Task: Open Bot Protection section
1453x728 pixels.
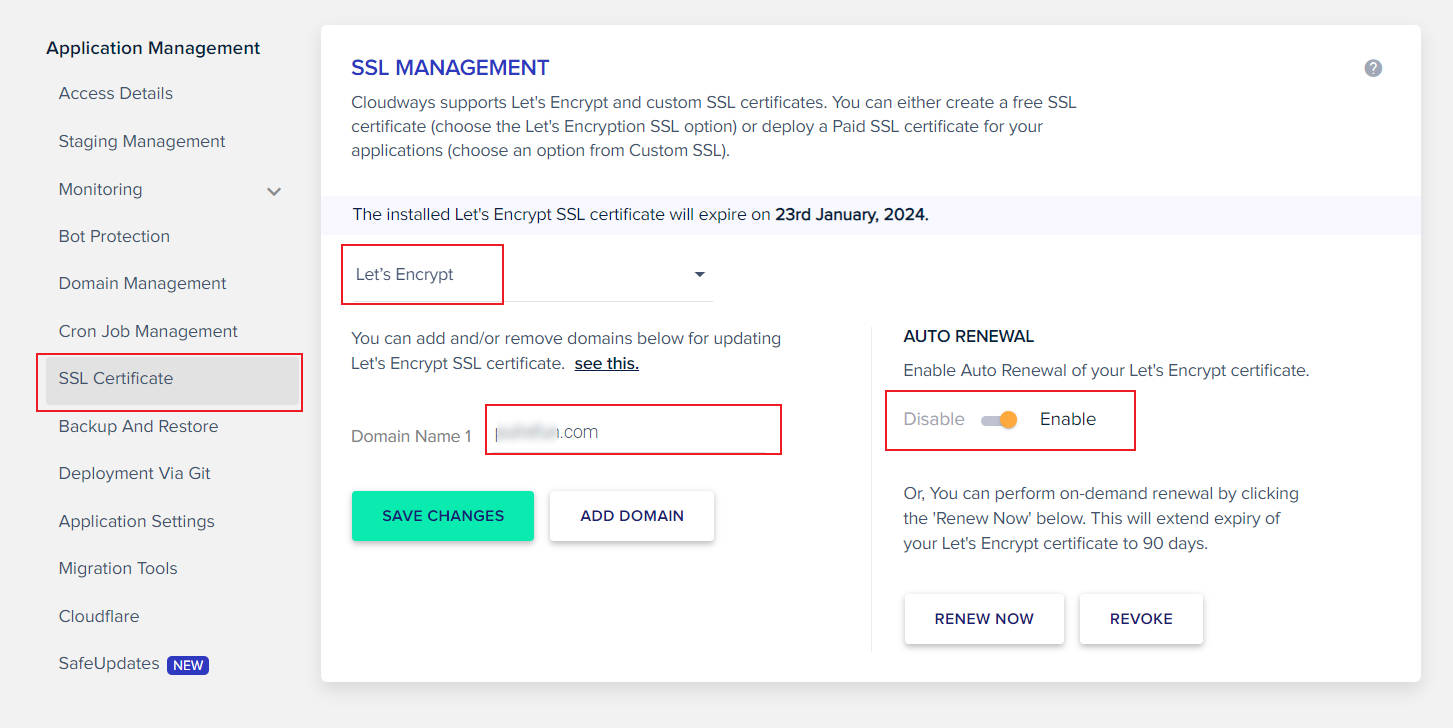Action: [114, 236]
